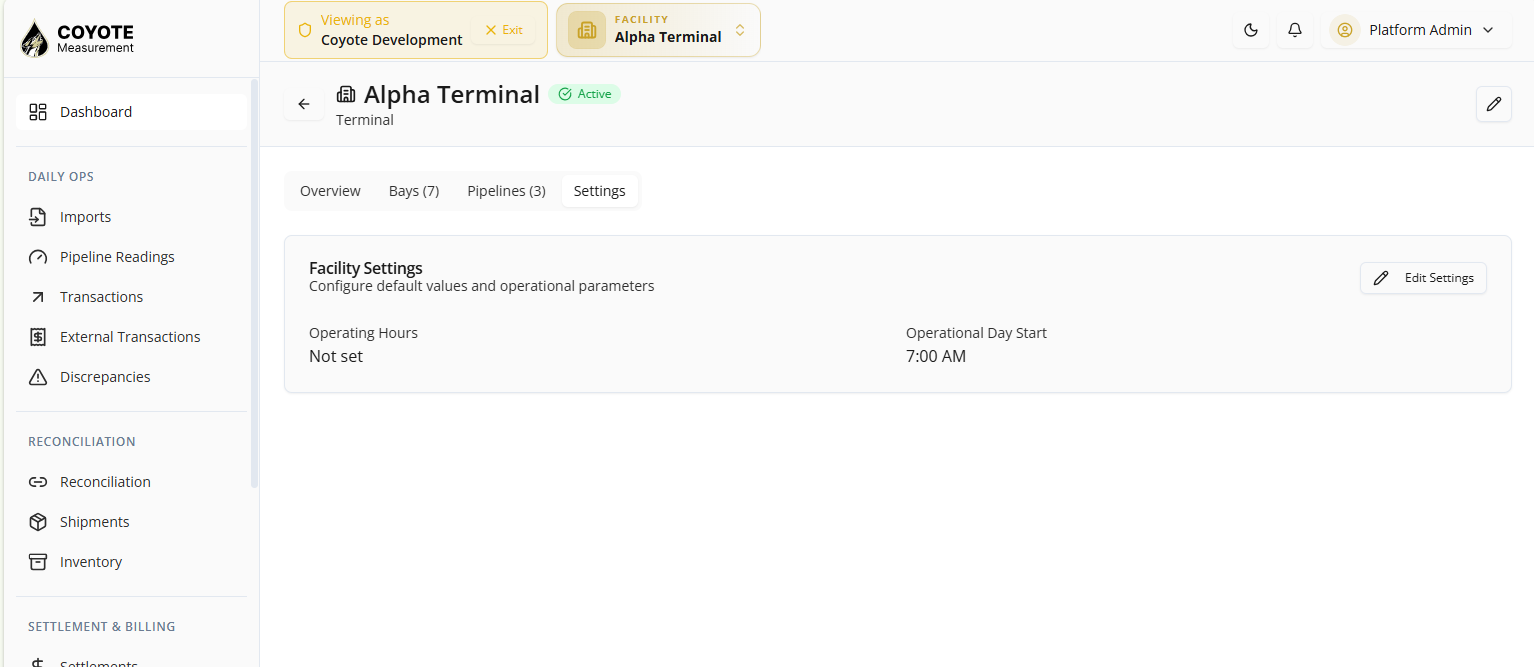Go back using the left arrow button
This screenshot has height=667, width=1534.
(x=304, y=104)
